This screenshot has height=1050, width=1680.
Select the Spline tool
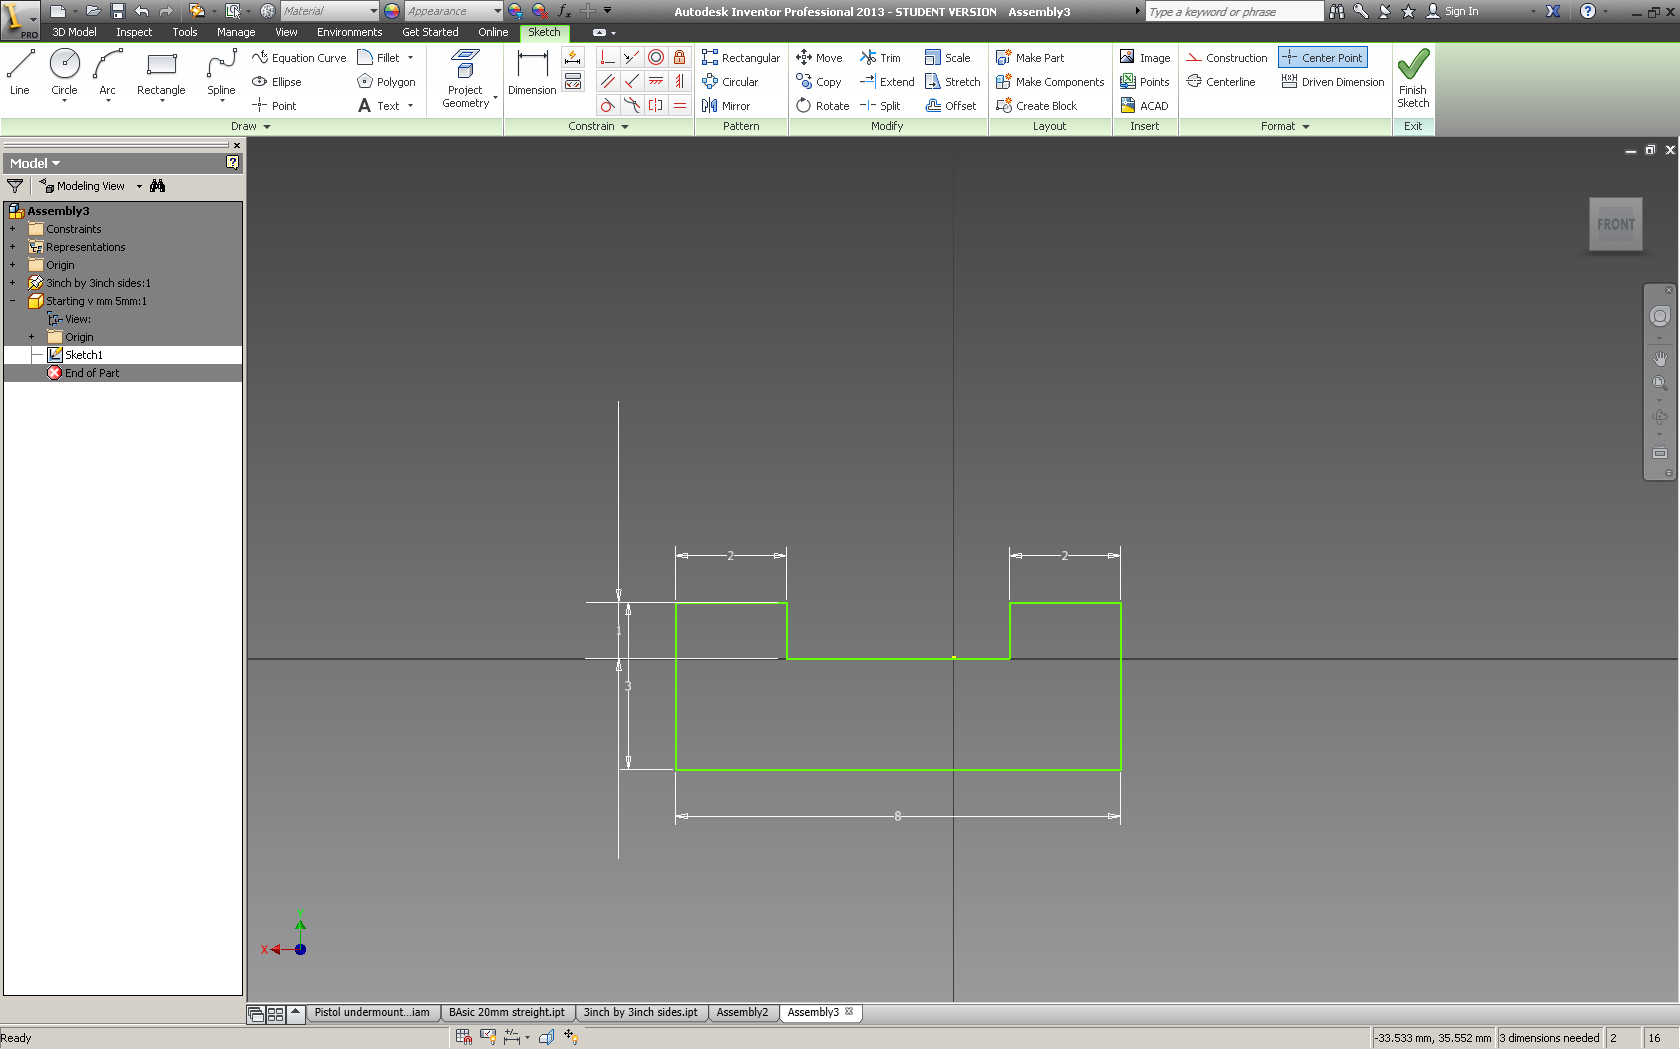click(x=221, y=73)
